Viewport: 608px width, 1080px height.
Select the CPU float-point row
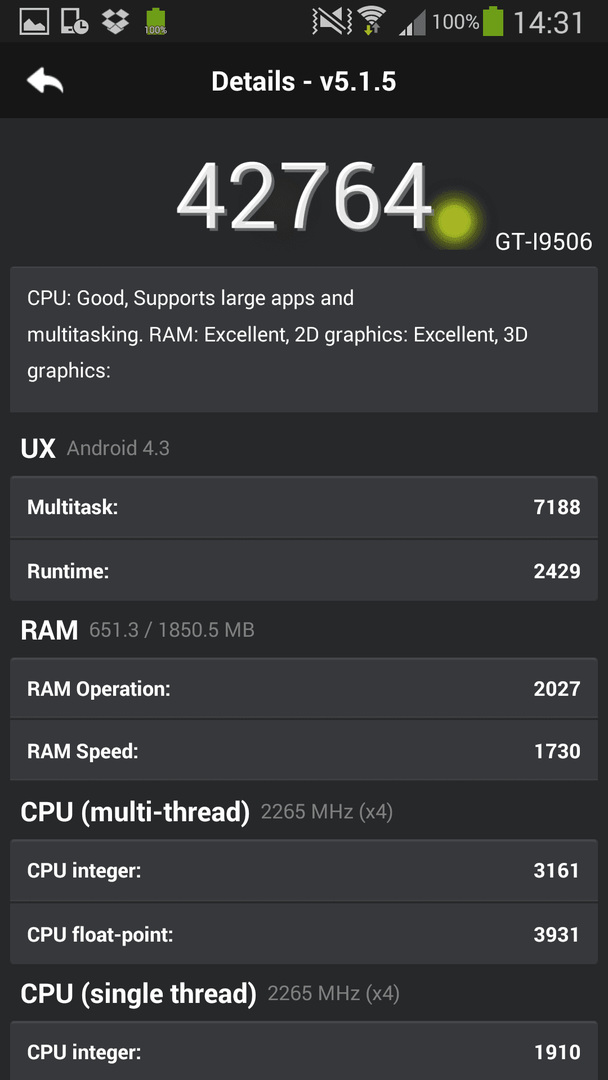[x=304, y=934]
